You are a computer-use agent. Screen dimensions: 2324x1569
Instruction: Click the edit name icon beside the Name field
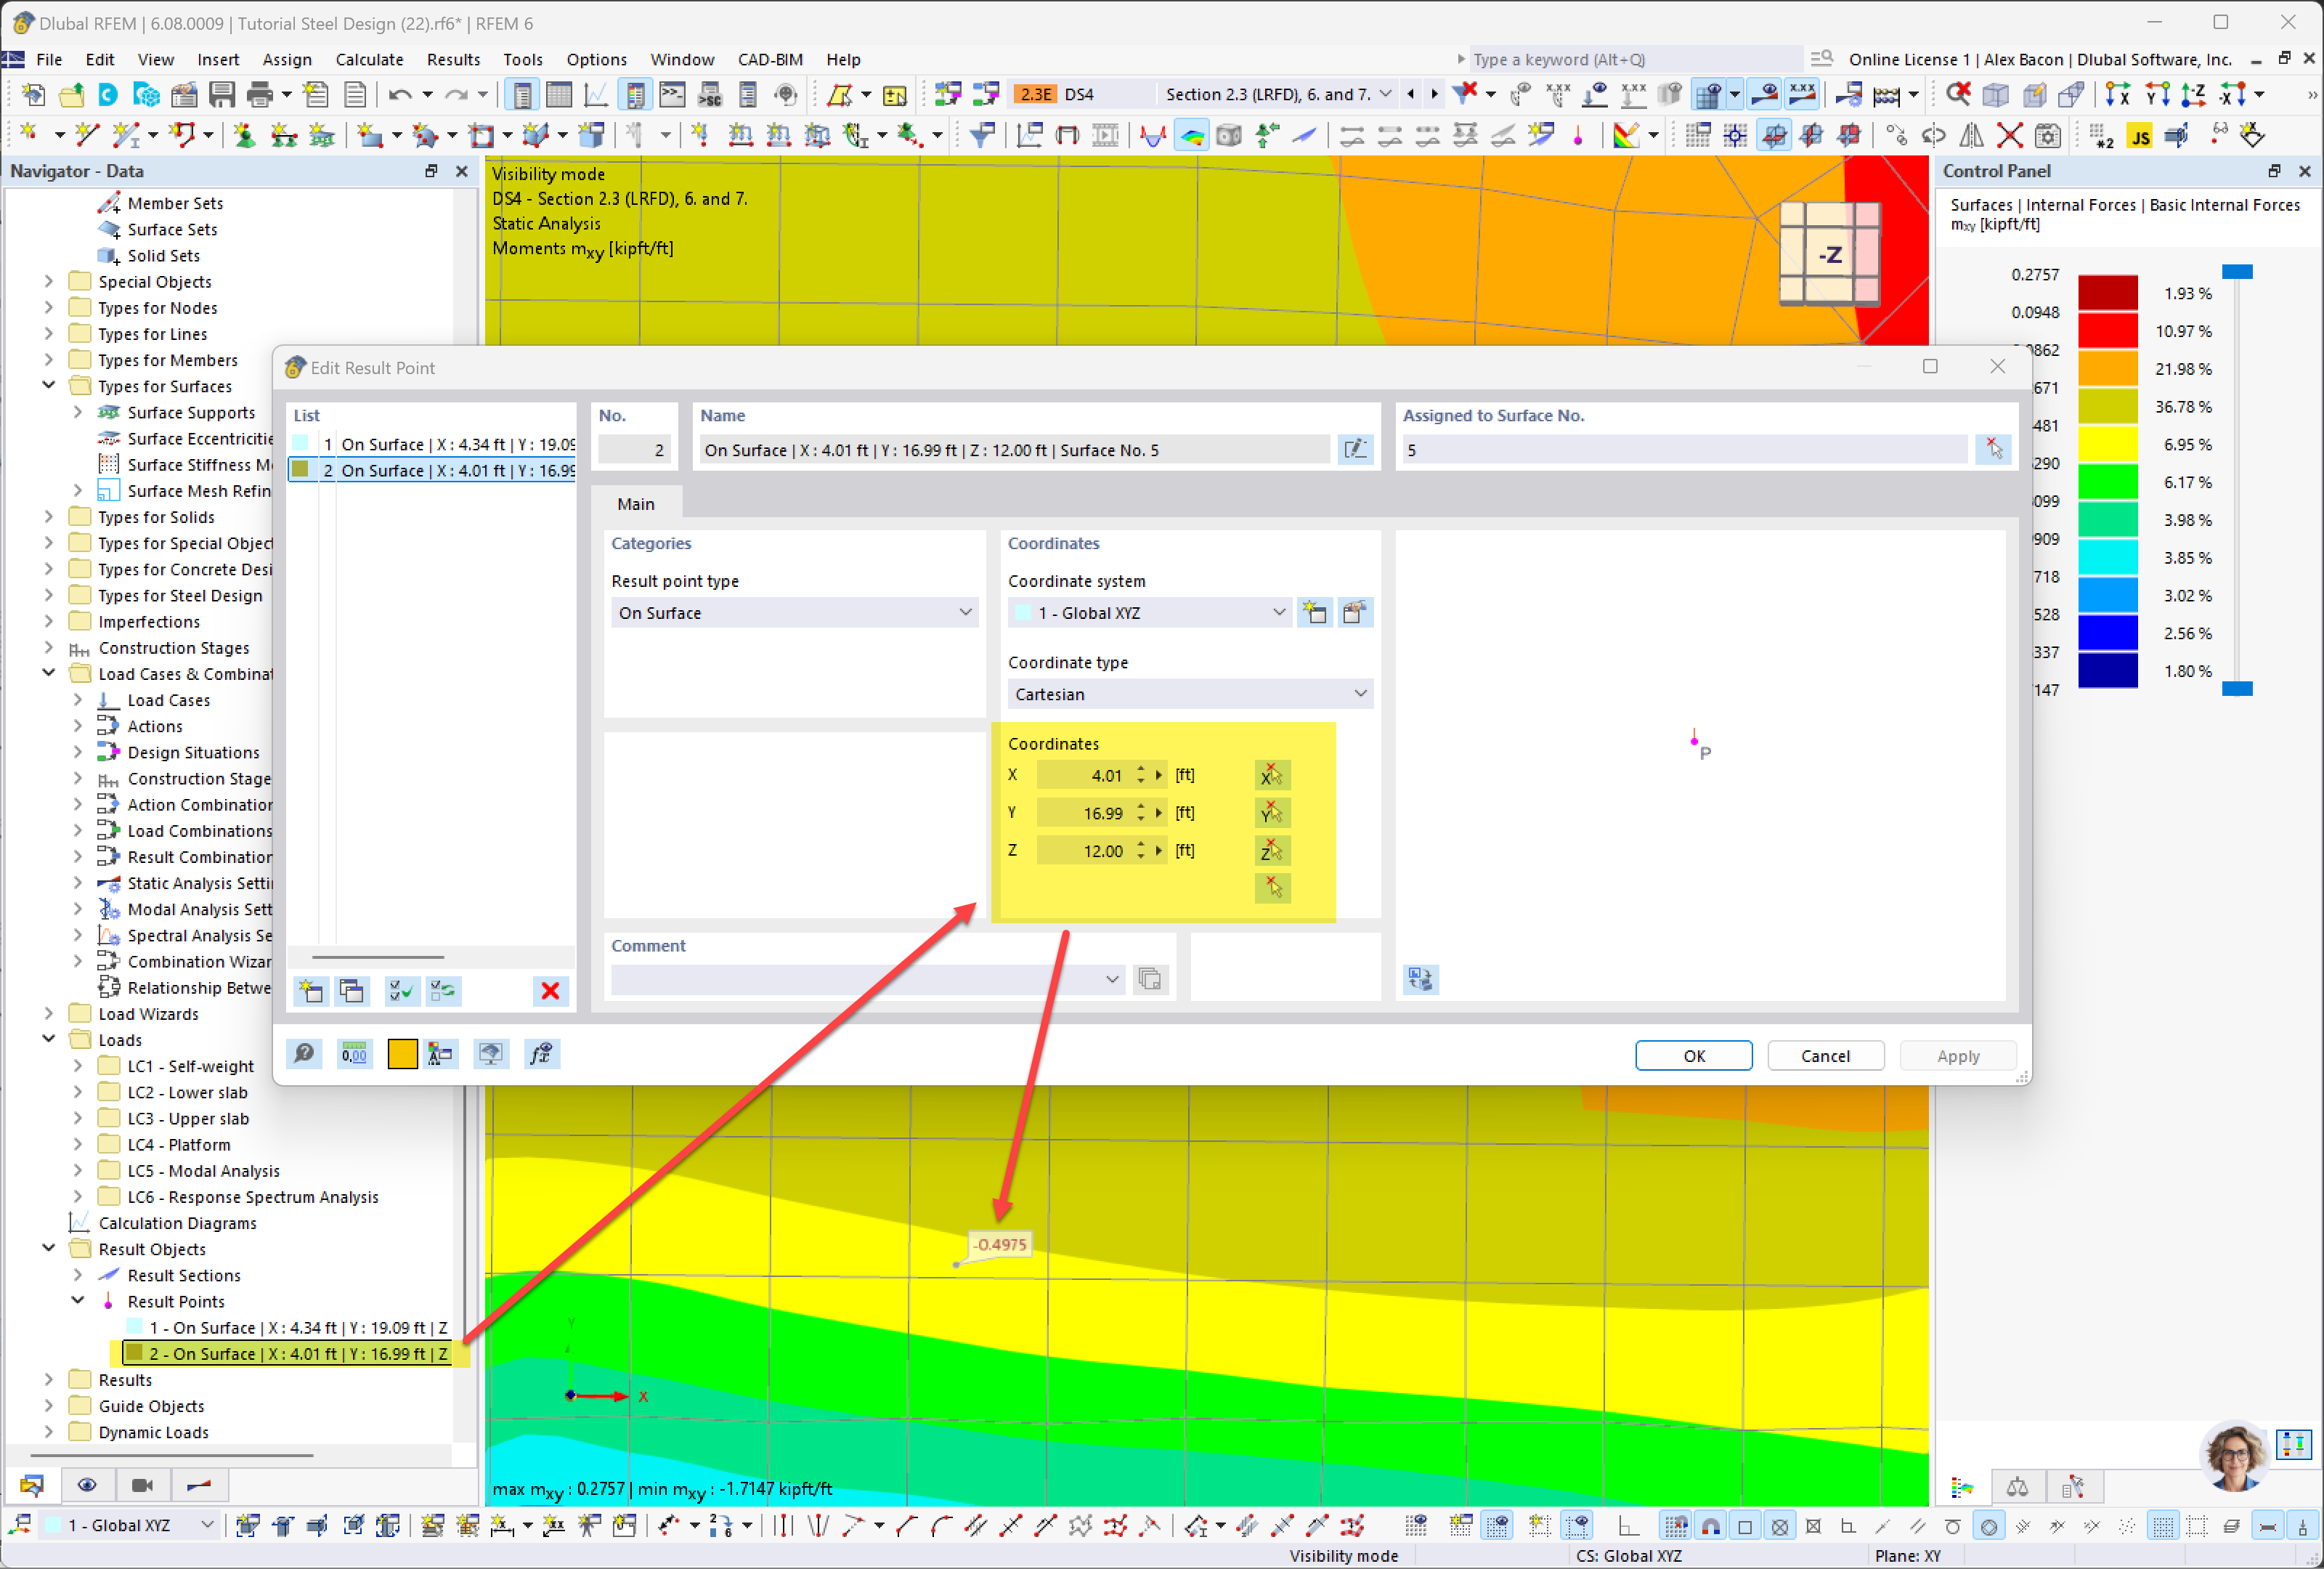coord(1355,450)
